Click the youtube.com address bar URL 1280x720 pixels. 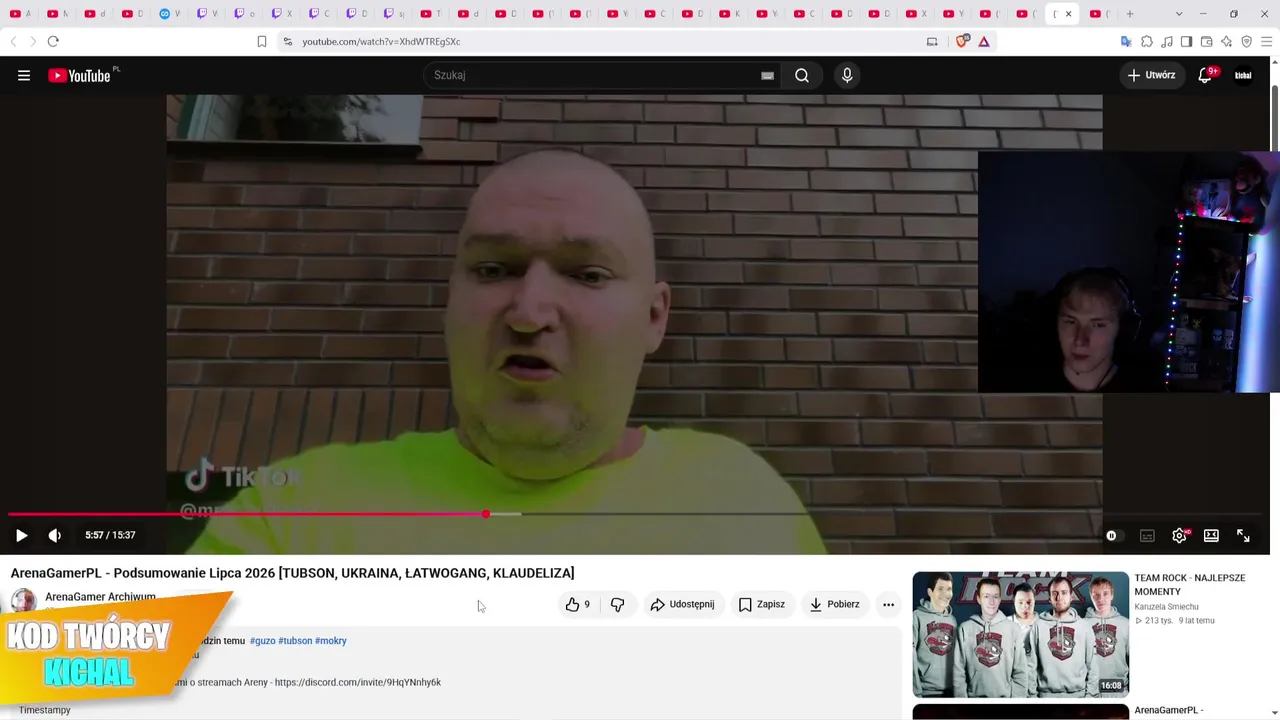(381, 42)
